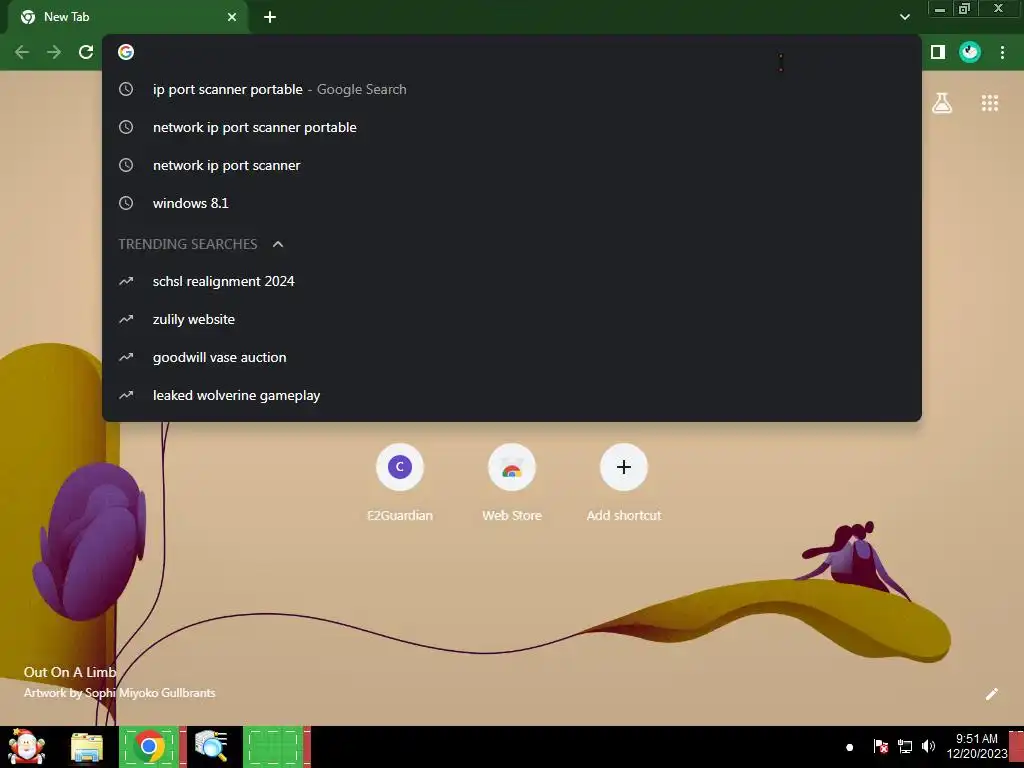Click the green dashed taskbar item
1024x768 pixels.
click(x=276, y=747)
